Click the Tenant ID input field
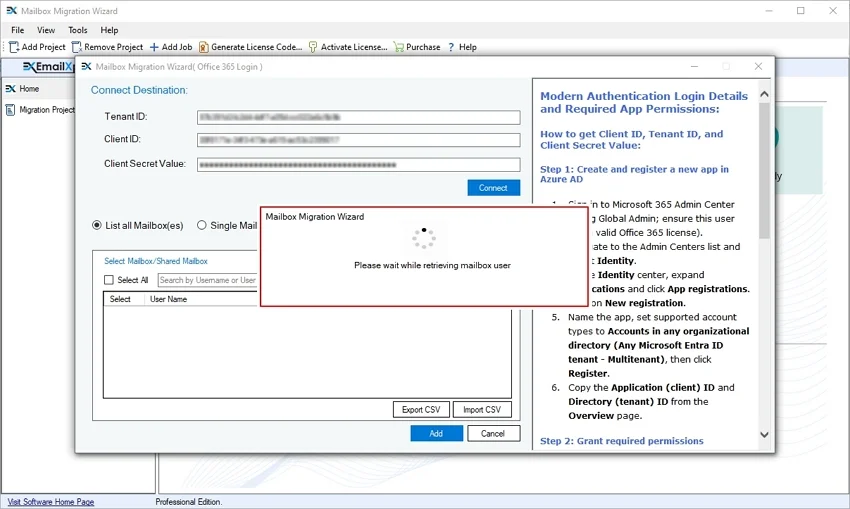Image resolution: width=850 pixels, height=509 pixels. (x=358, y=117)
